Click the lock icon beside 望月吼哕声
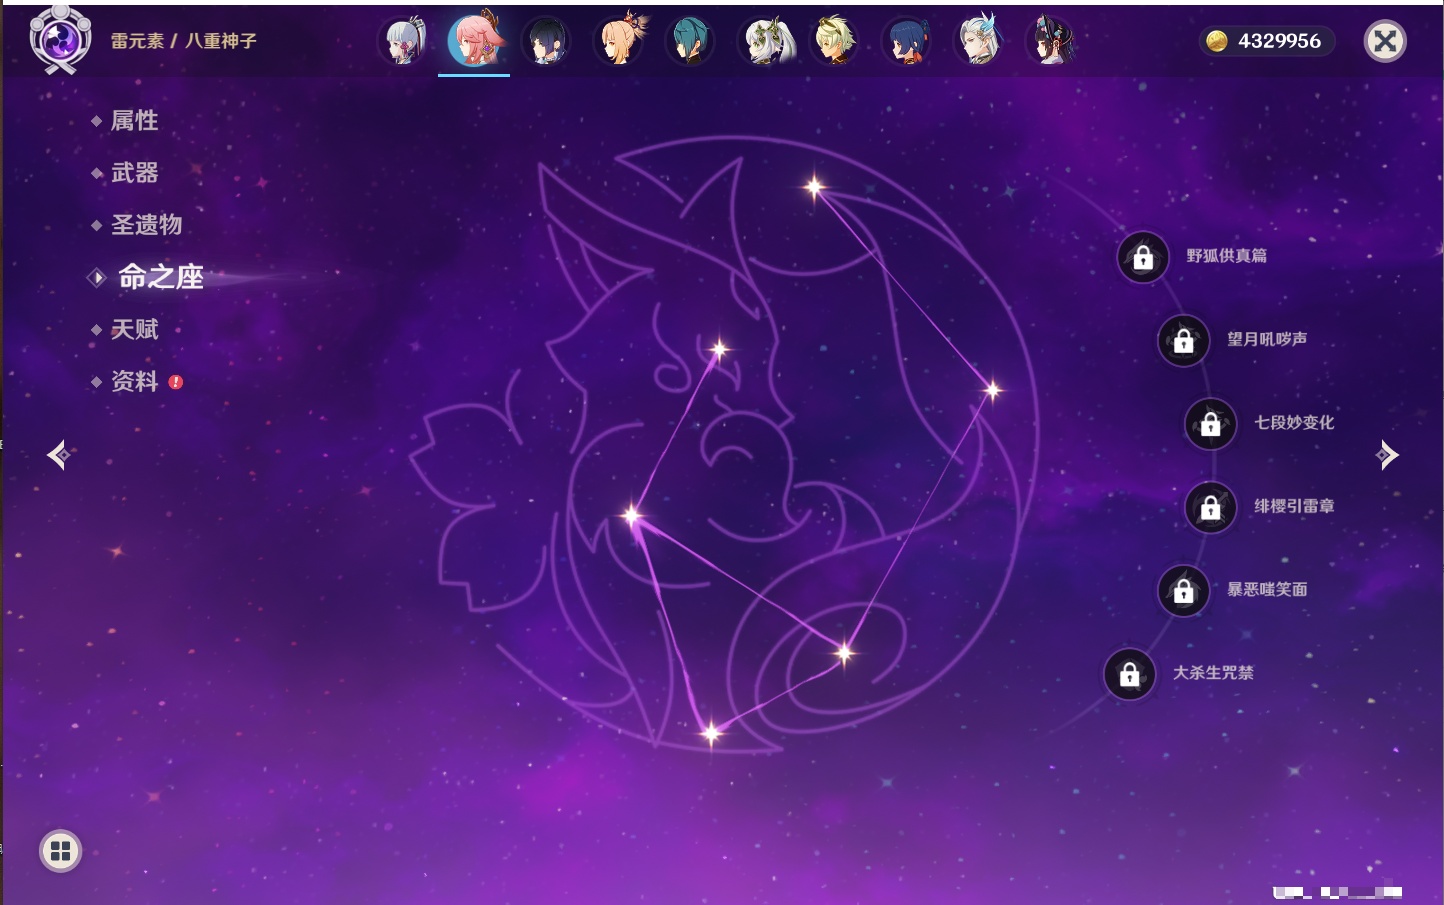 point(1183,341)
